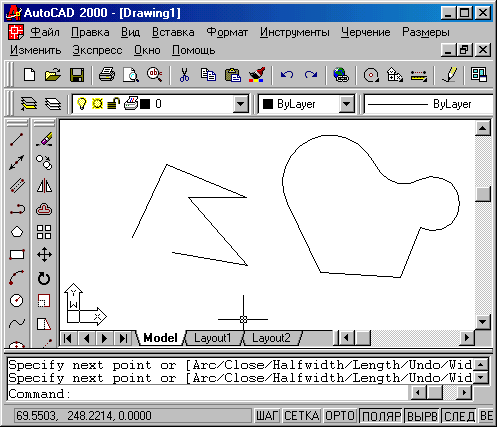Toggle ШАГ snap mode

(x=267, y=416)
